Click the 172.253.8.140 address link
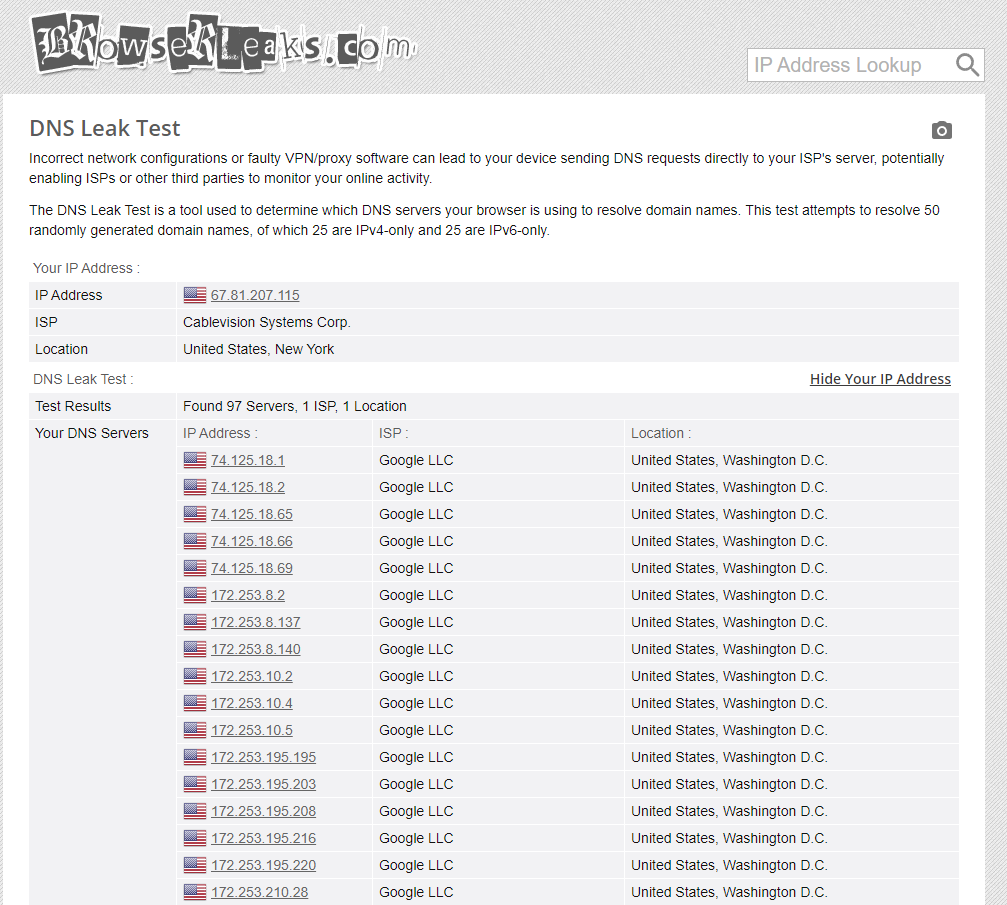This screenshot has width=1007, height=905. pyautogui.click(x=256, y=649)
